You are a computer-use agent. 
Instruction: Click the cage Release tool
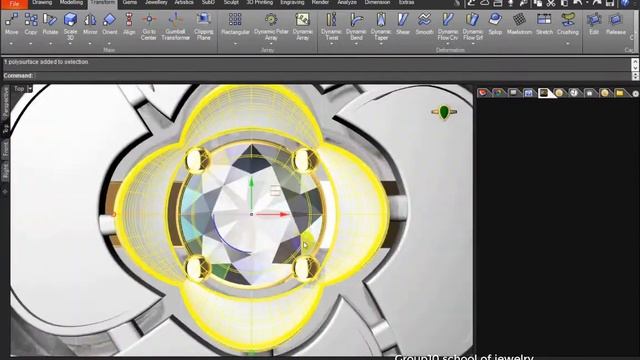(616, 24)
